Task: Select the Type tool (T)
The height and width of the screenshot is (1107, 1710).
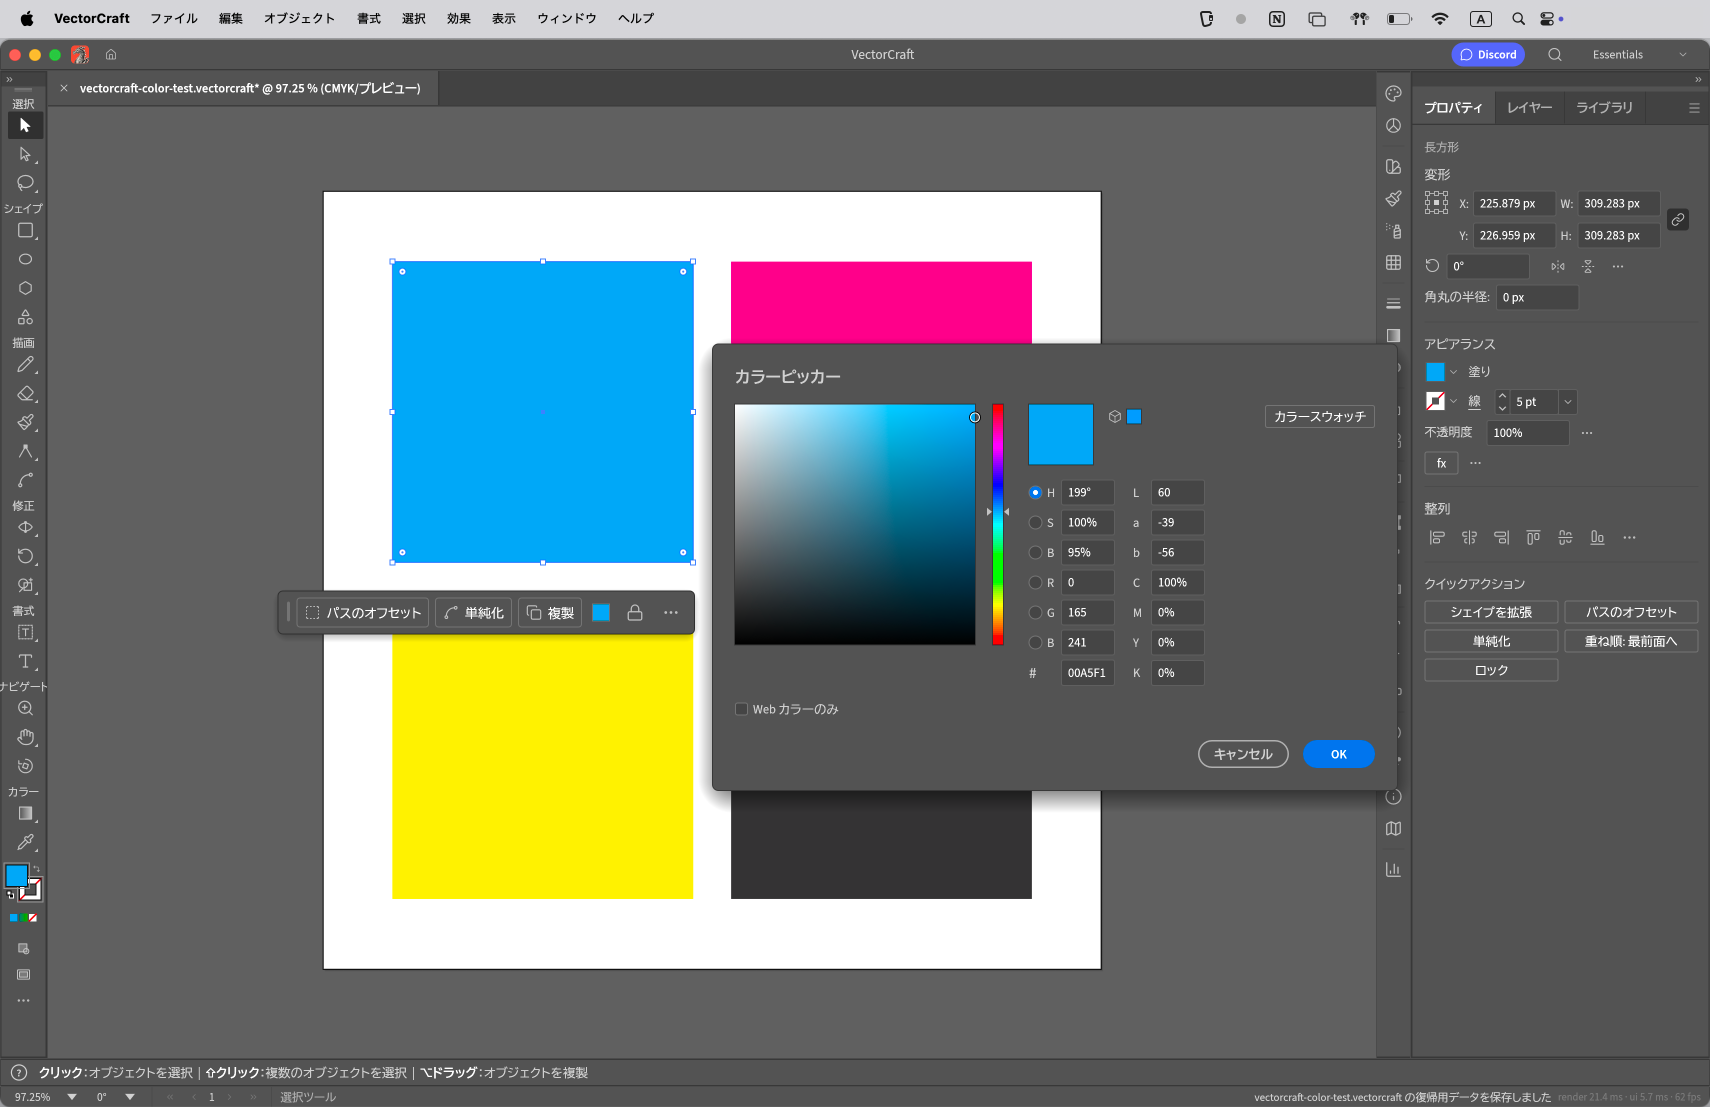Action: click(x=25, y=661)
